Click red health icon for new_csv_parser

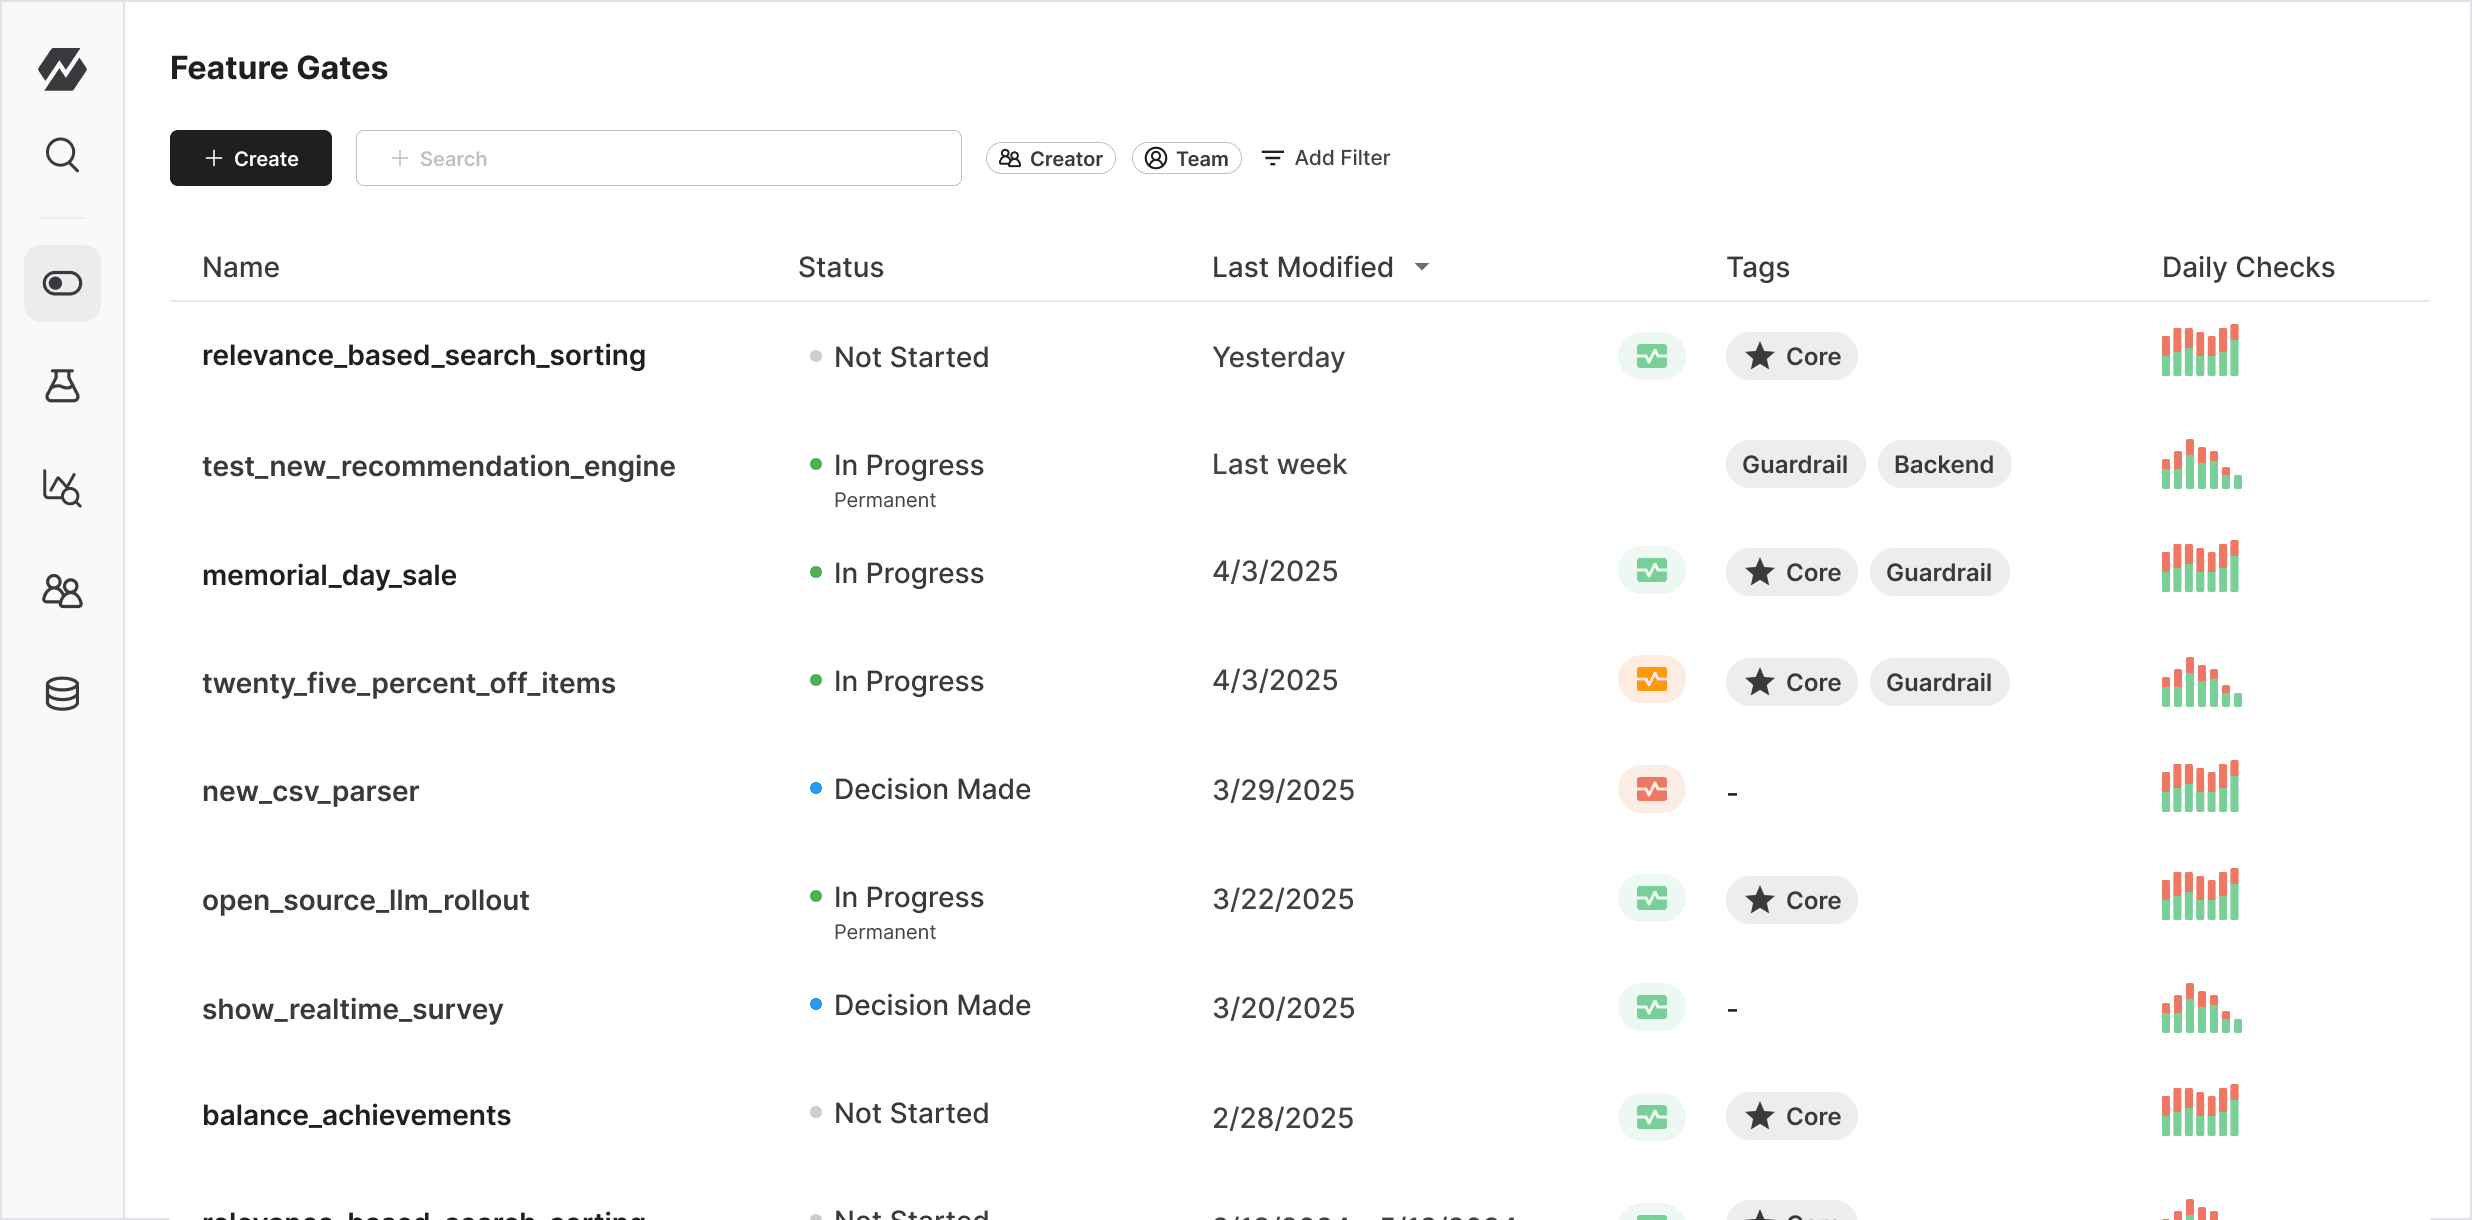coord(1651,789)
